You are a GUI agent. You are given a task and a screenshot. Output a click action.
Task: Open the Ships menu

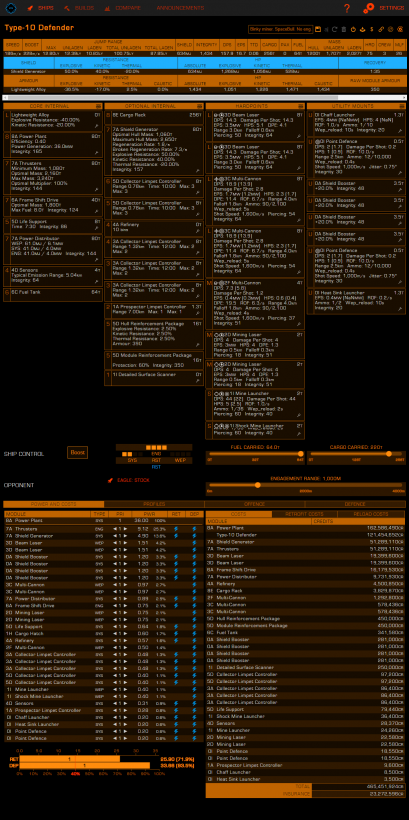41,8
